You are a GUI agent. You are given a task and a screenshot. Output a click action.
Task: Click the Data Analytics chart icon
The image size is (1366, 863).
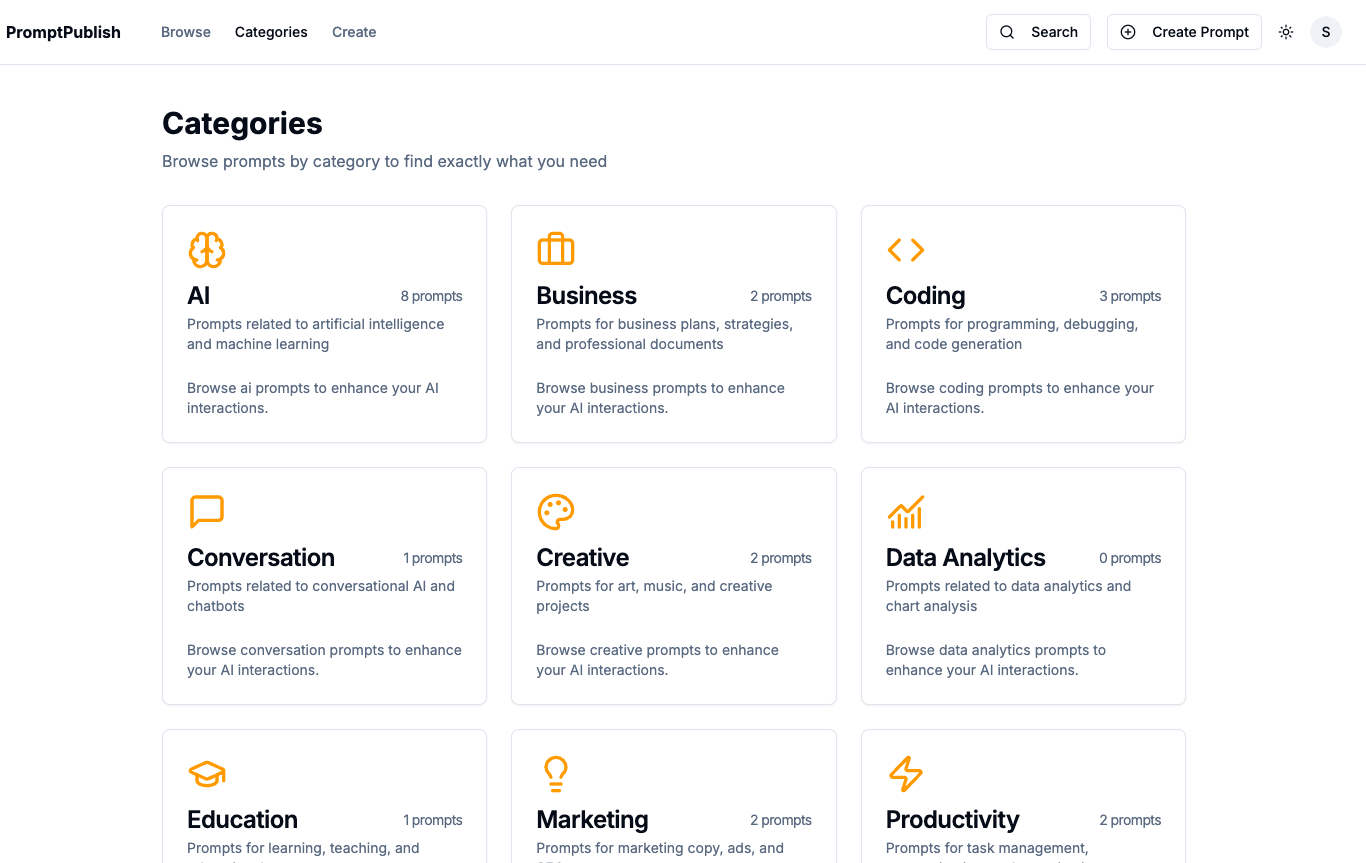905,512
